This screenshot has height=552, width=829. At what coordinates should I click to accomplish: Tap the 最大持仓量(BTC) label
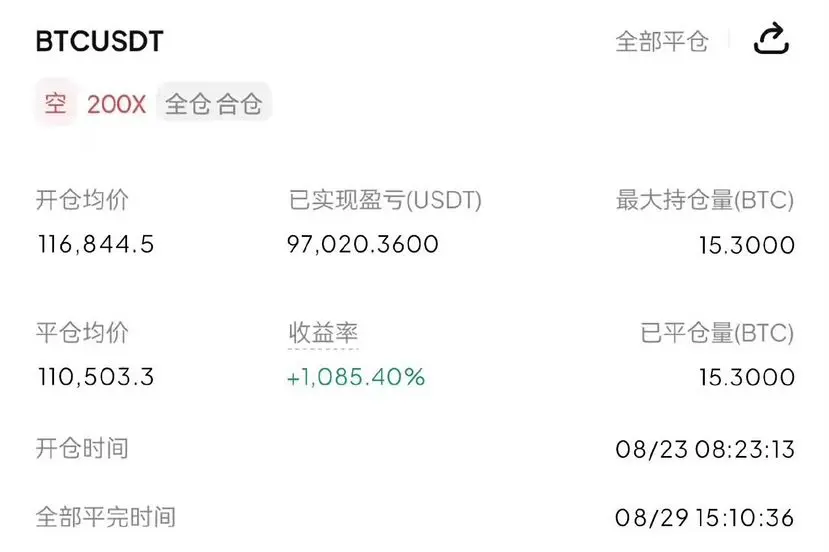coord(705,200)
